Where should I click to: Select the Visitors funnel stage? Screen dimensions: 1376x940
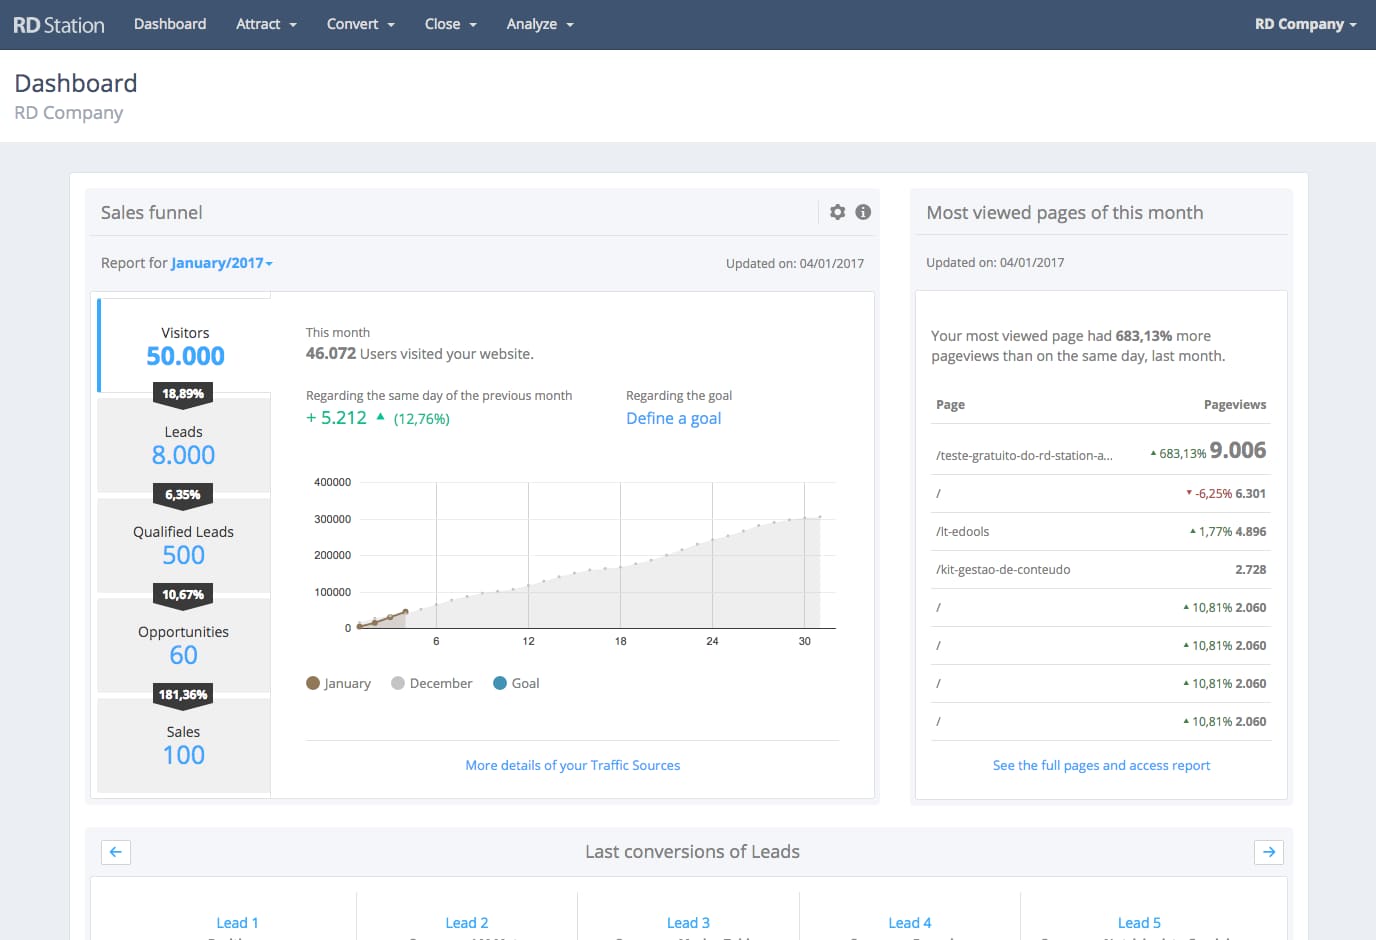pos(185,345)
